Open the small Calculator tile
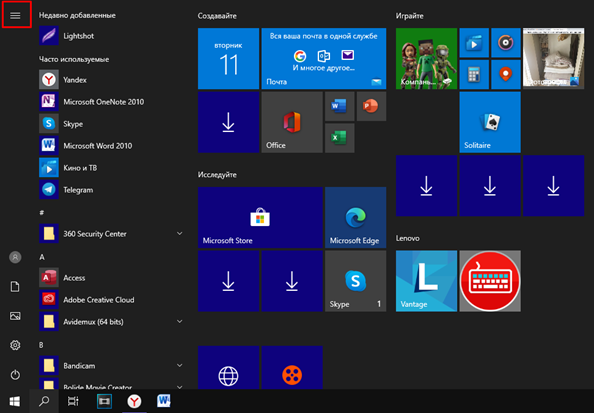Screen dimensions: 594x413 [x=474, y=74]
